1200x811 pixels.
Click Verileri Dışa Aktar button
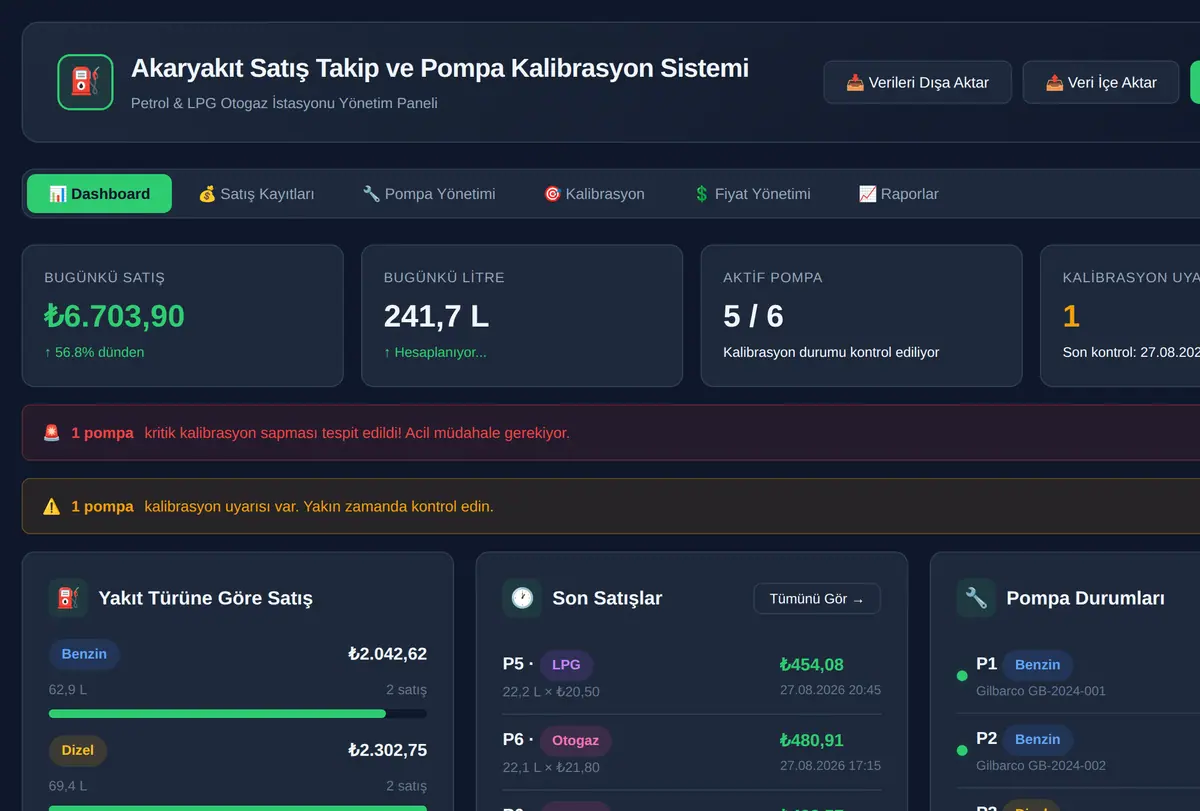[x=918, y=82]
